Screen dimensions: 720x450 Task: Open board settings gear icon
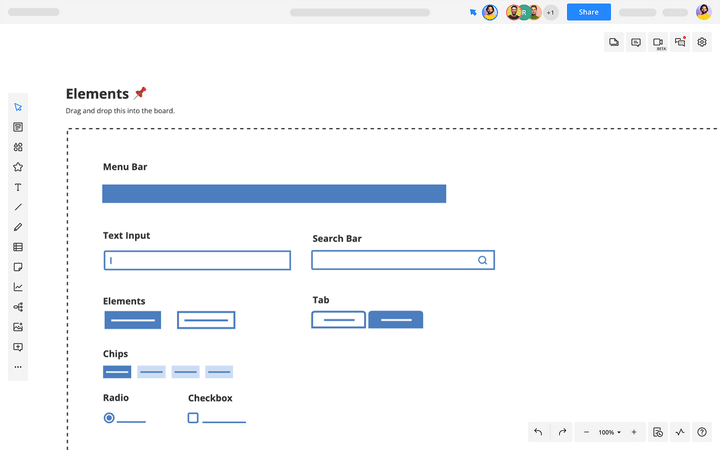(702, 42)
